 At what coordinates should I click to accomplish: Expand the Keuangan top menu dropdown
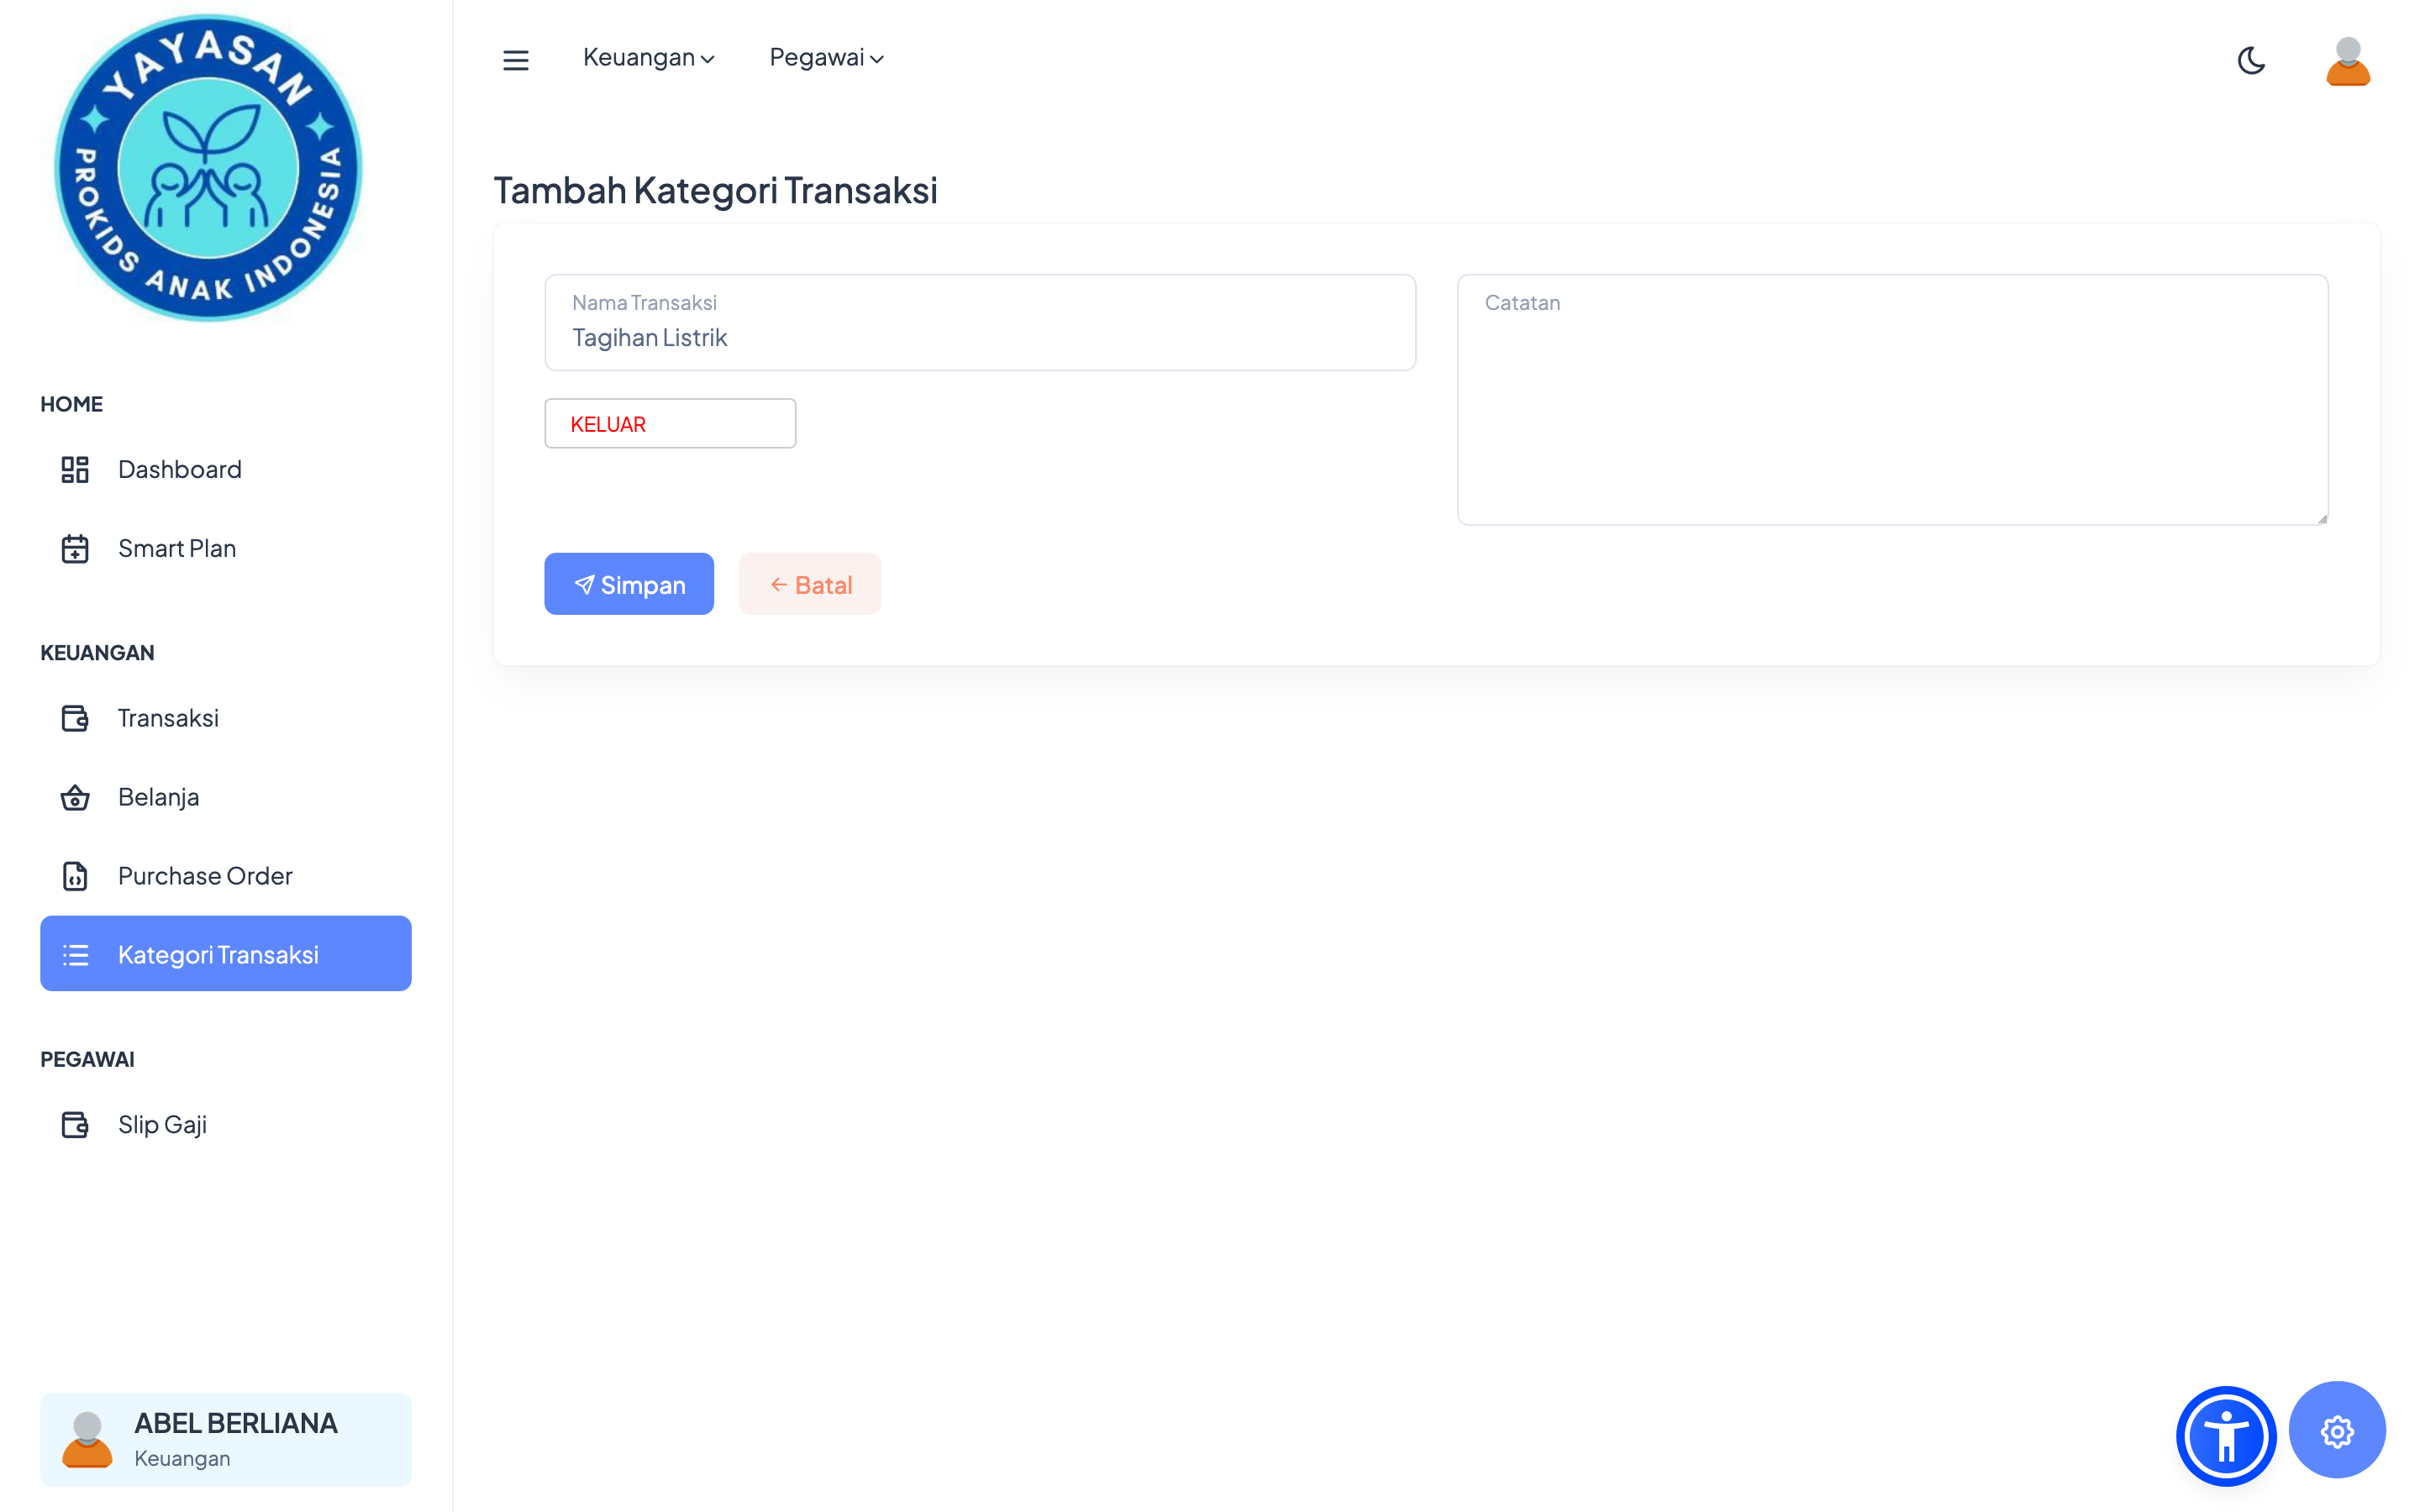click(x=648, y=58)
